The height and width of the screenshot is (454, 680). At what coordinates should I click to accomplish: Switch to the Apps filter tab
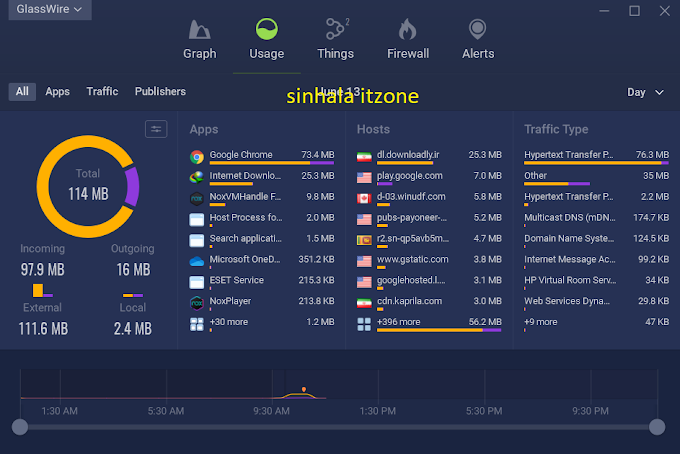click(x=58, y=91)
